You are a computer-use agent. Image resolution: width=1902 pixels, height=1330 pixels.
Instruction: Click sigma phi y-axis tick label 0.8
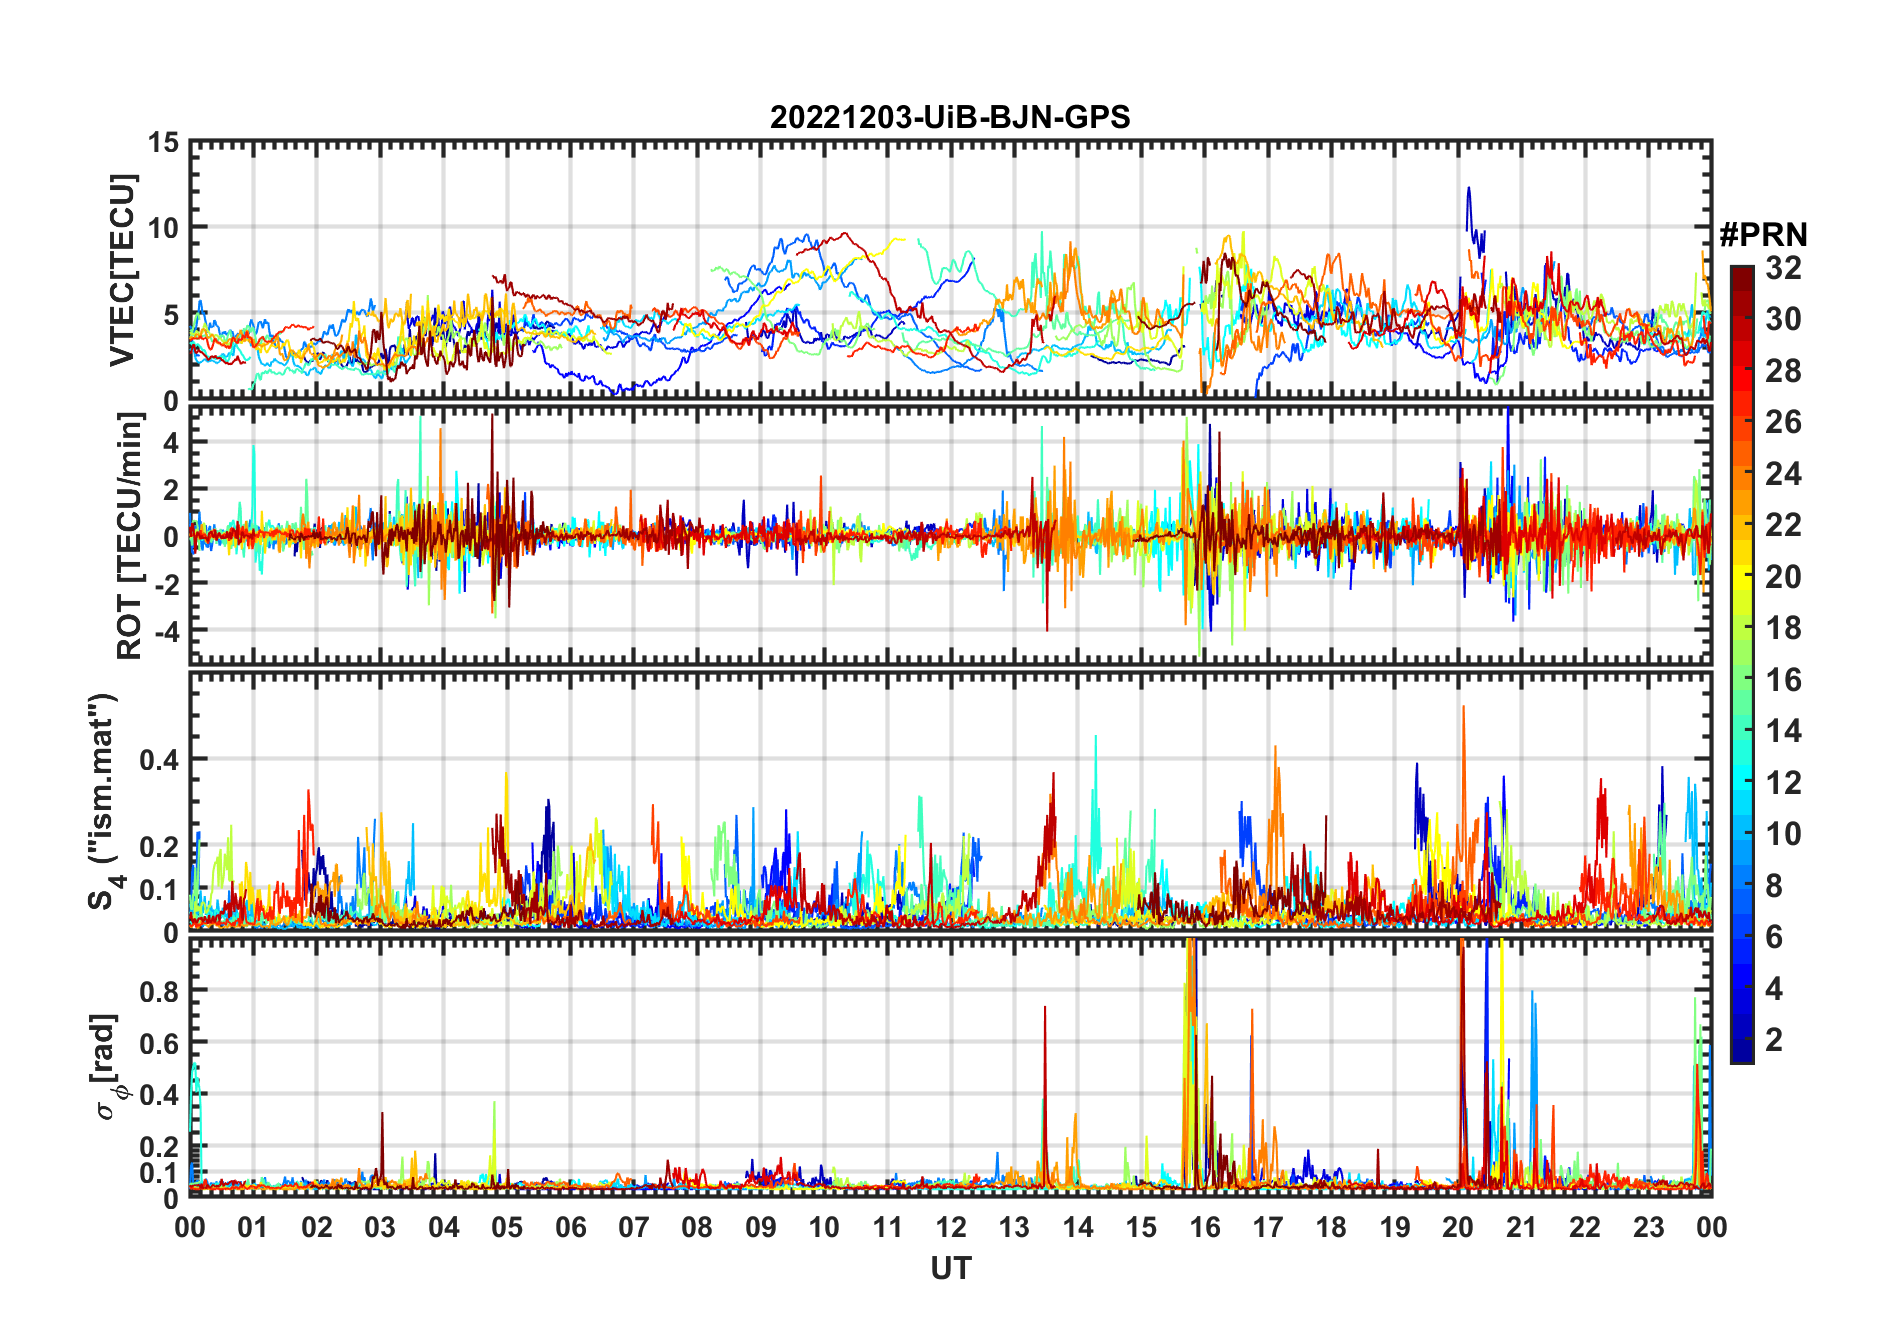[159, 992]
